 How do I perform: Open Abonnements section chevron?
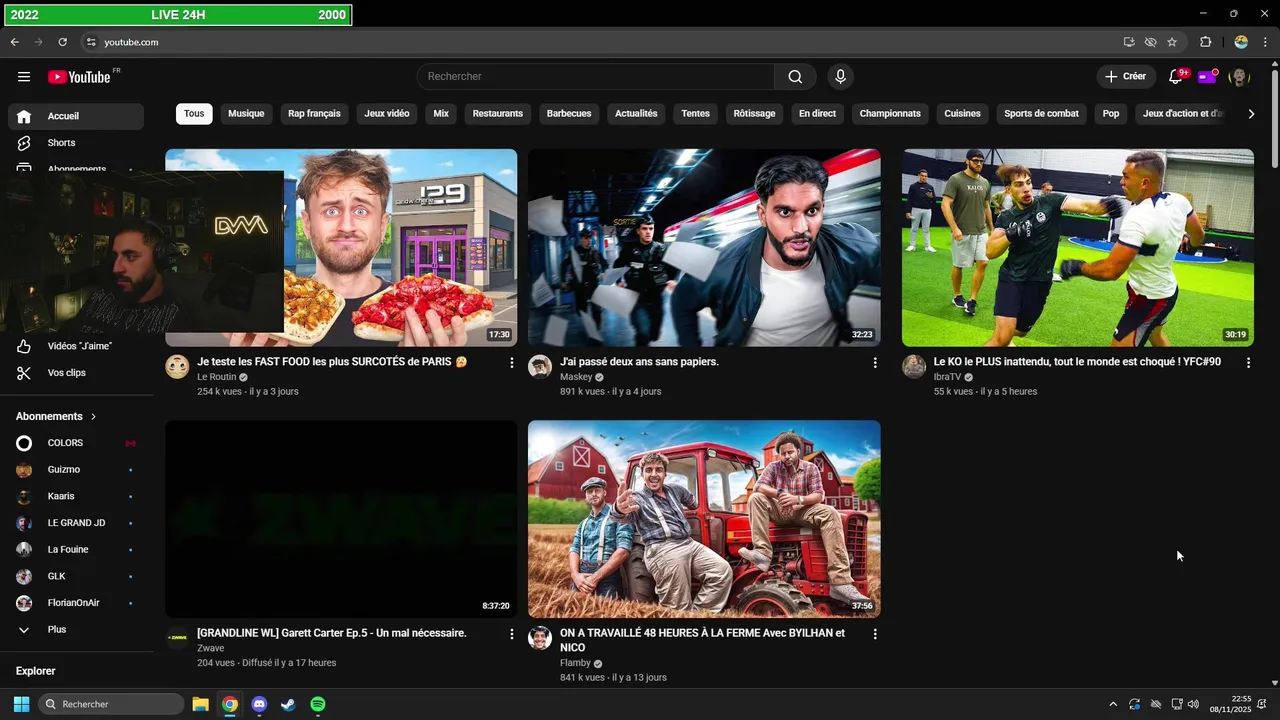pos(94,416)
